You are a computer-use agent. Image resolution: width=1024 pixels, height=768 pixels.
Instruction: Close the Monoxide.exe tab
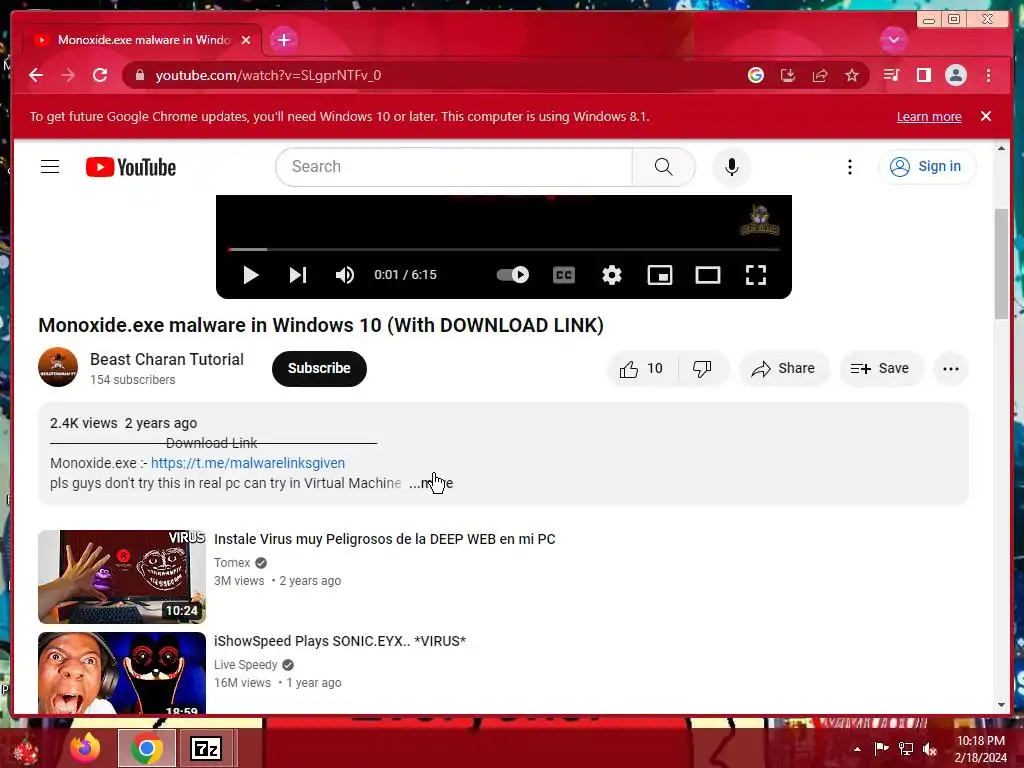pos(246,40)
